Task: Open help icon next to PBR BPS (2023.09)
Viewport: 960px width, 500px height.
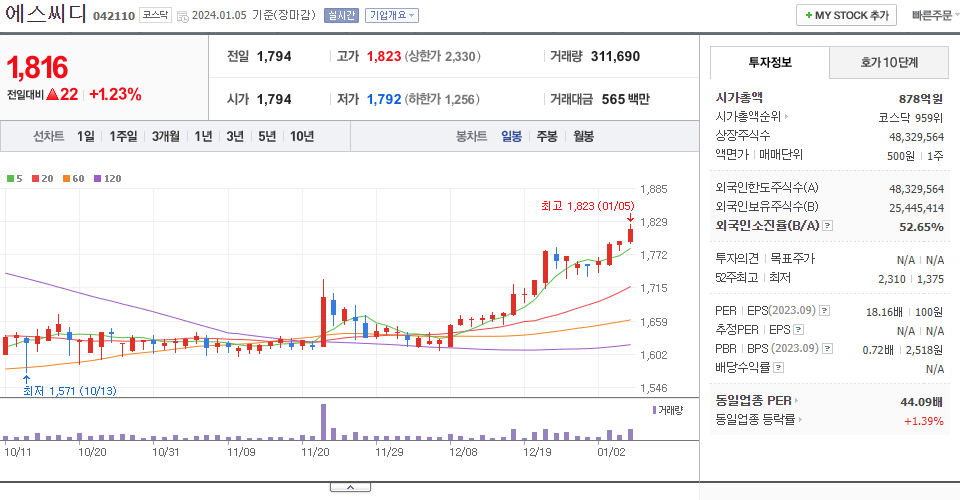Action: (827, 349)
